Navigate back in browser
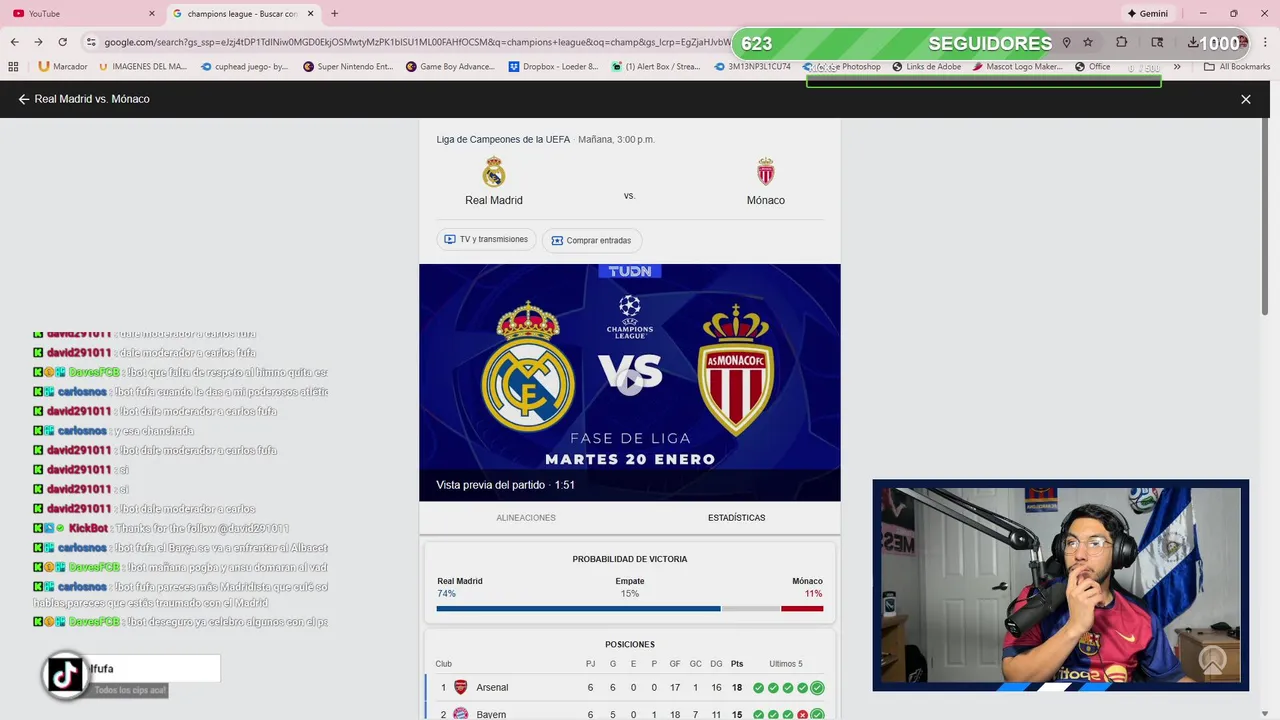1280x720 pixels. (x=14, y=42)
